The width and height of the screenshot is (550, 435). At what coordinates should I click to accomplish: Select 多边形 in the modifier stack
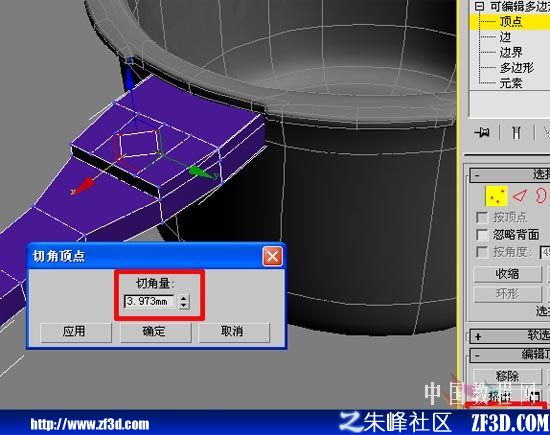point(517,68)
